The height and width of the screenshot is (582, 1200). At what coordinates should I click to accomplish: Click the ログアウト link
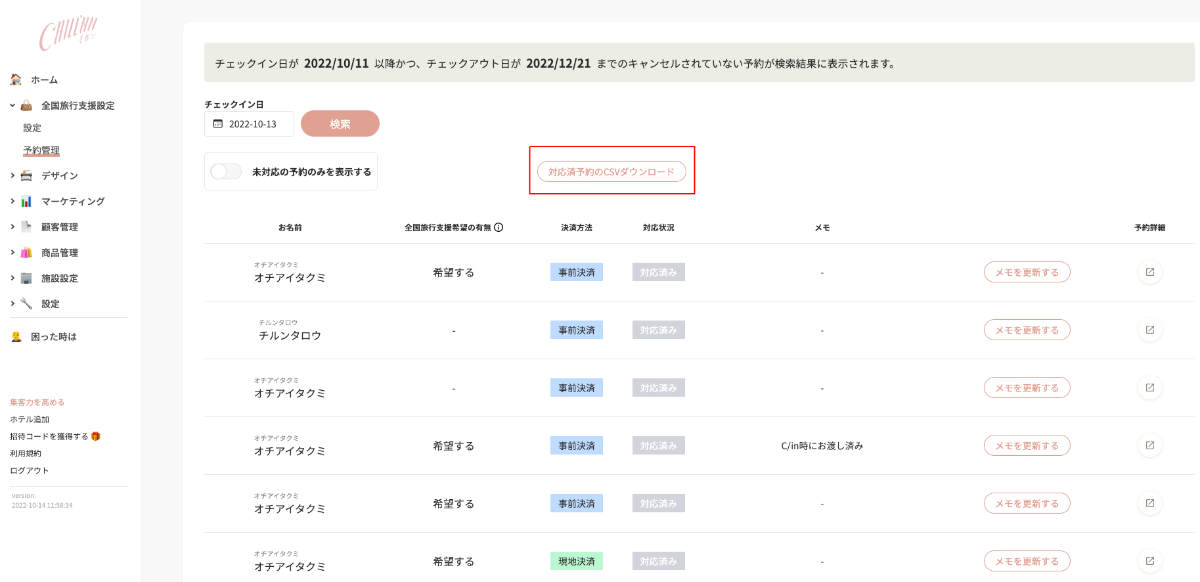29,470
